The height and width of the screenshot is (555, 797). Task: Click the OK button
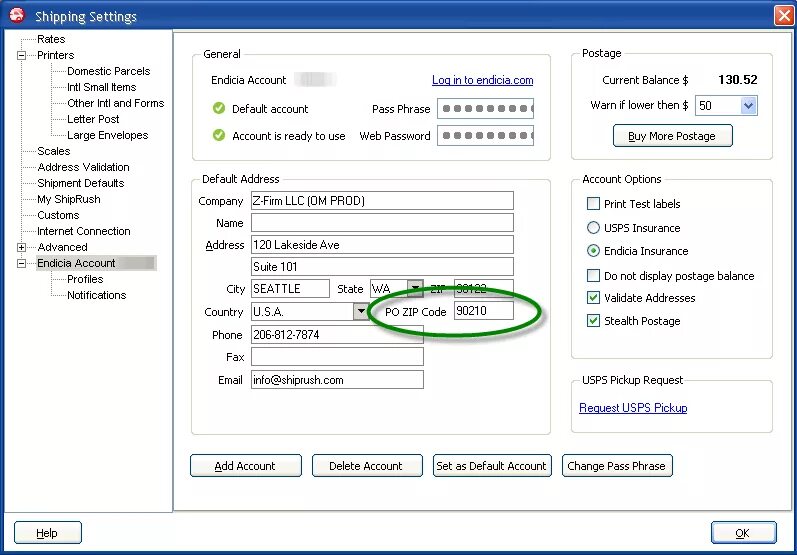(743, 533)
